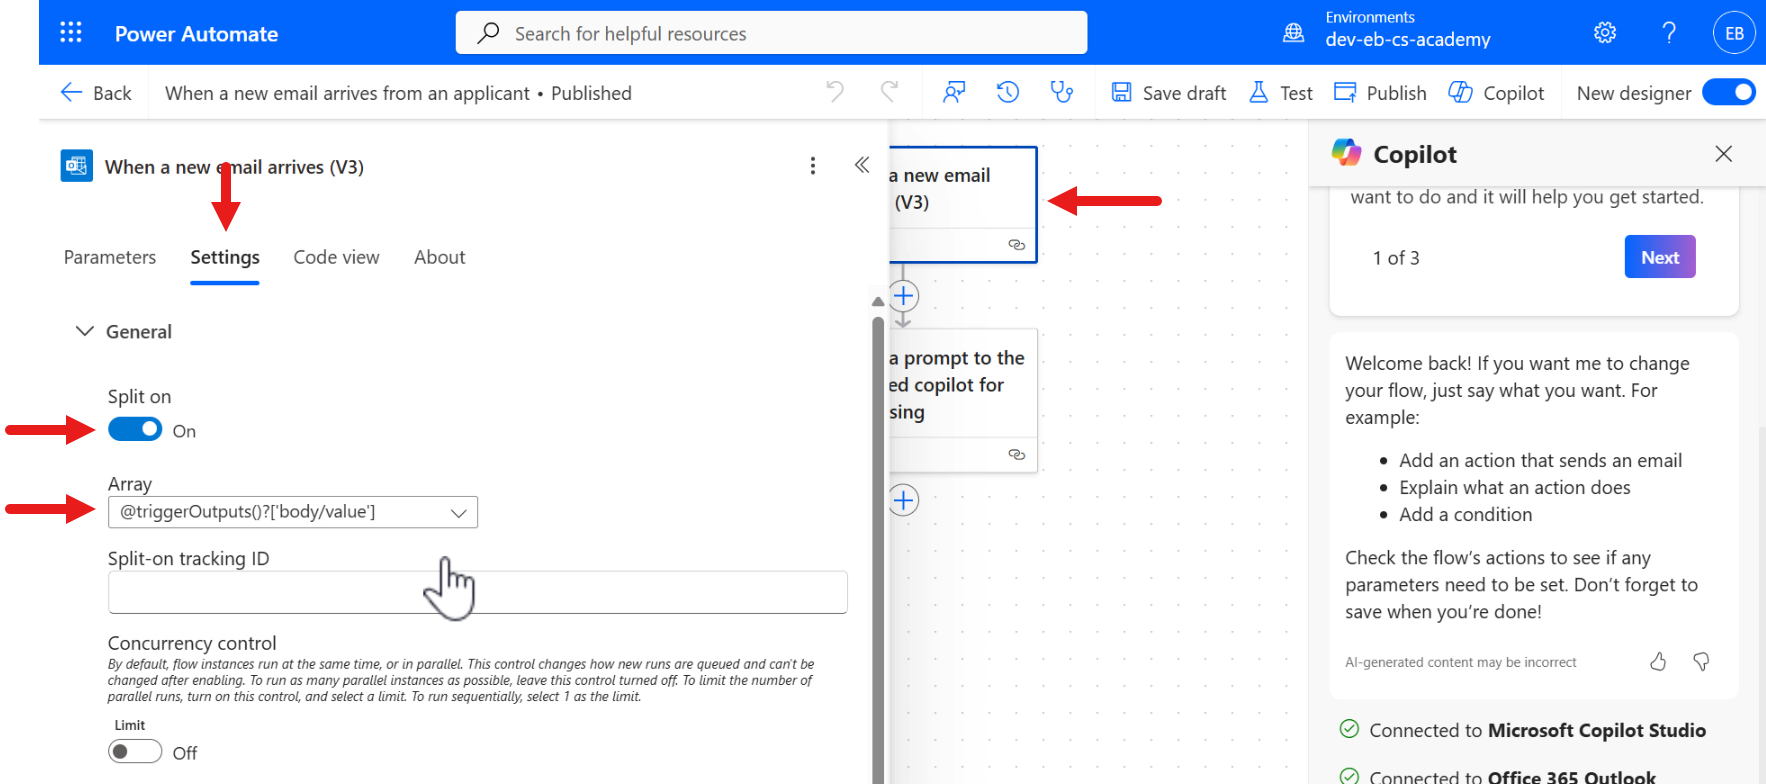This screenshot has height=784, width=1766.
Task: Click Next in the Copilot tour
Action: [x=1660, y=257]
